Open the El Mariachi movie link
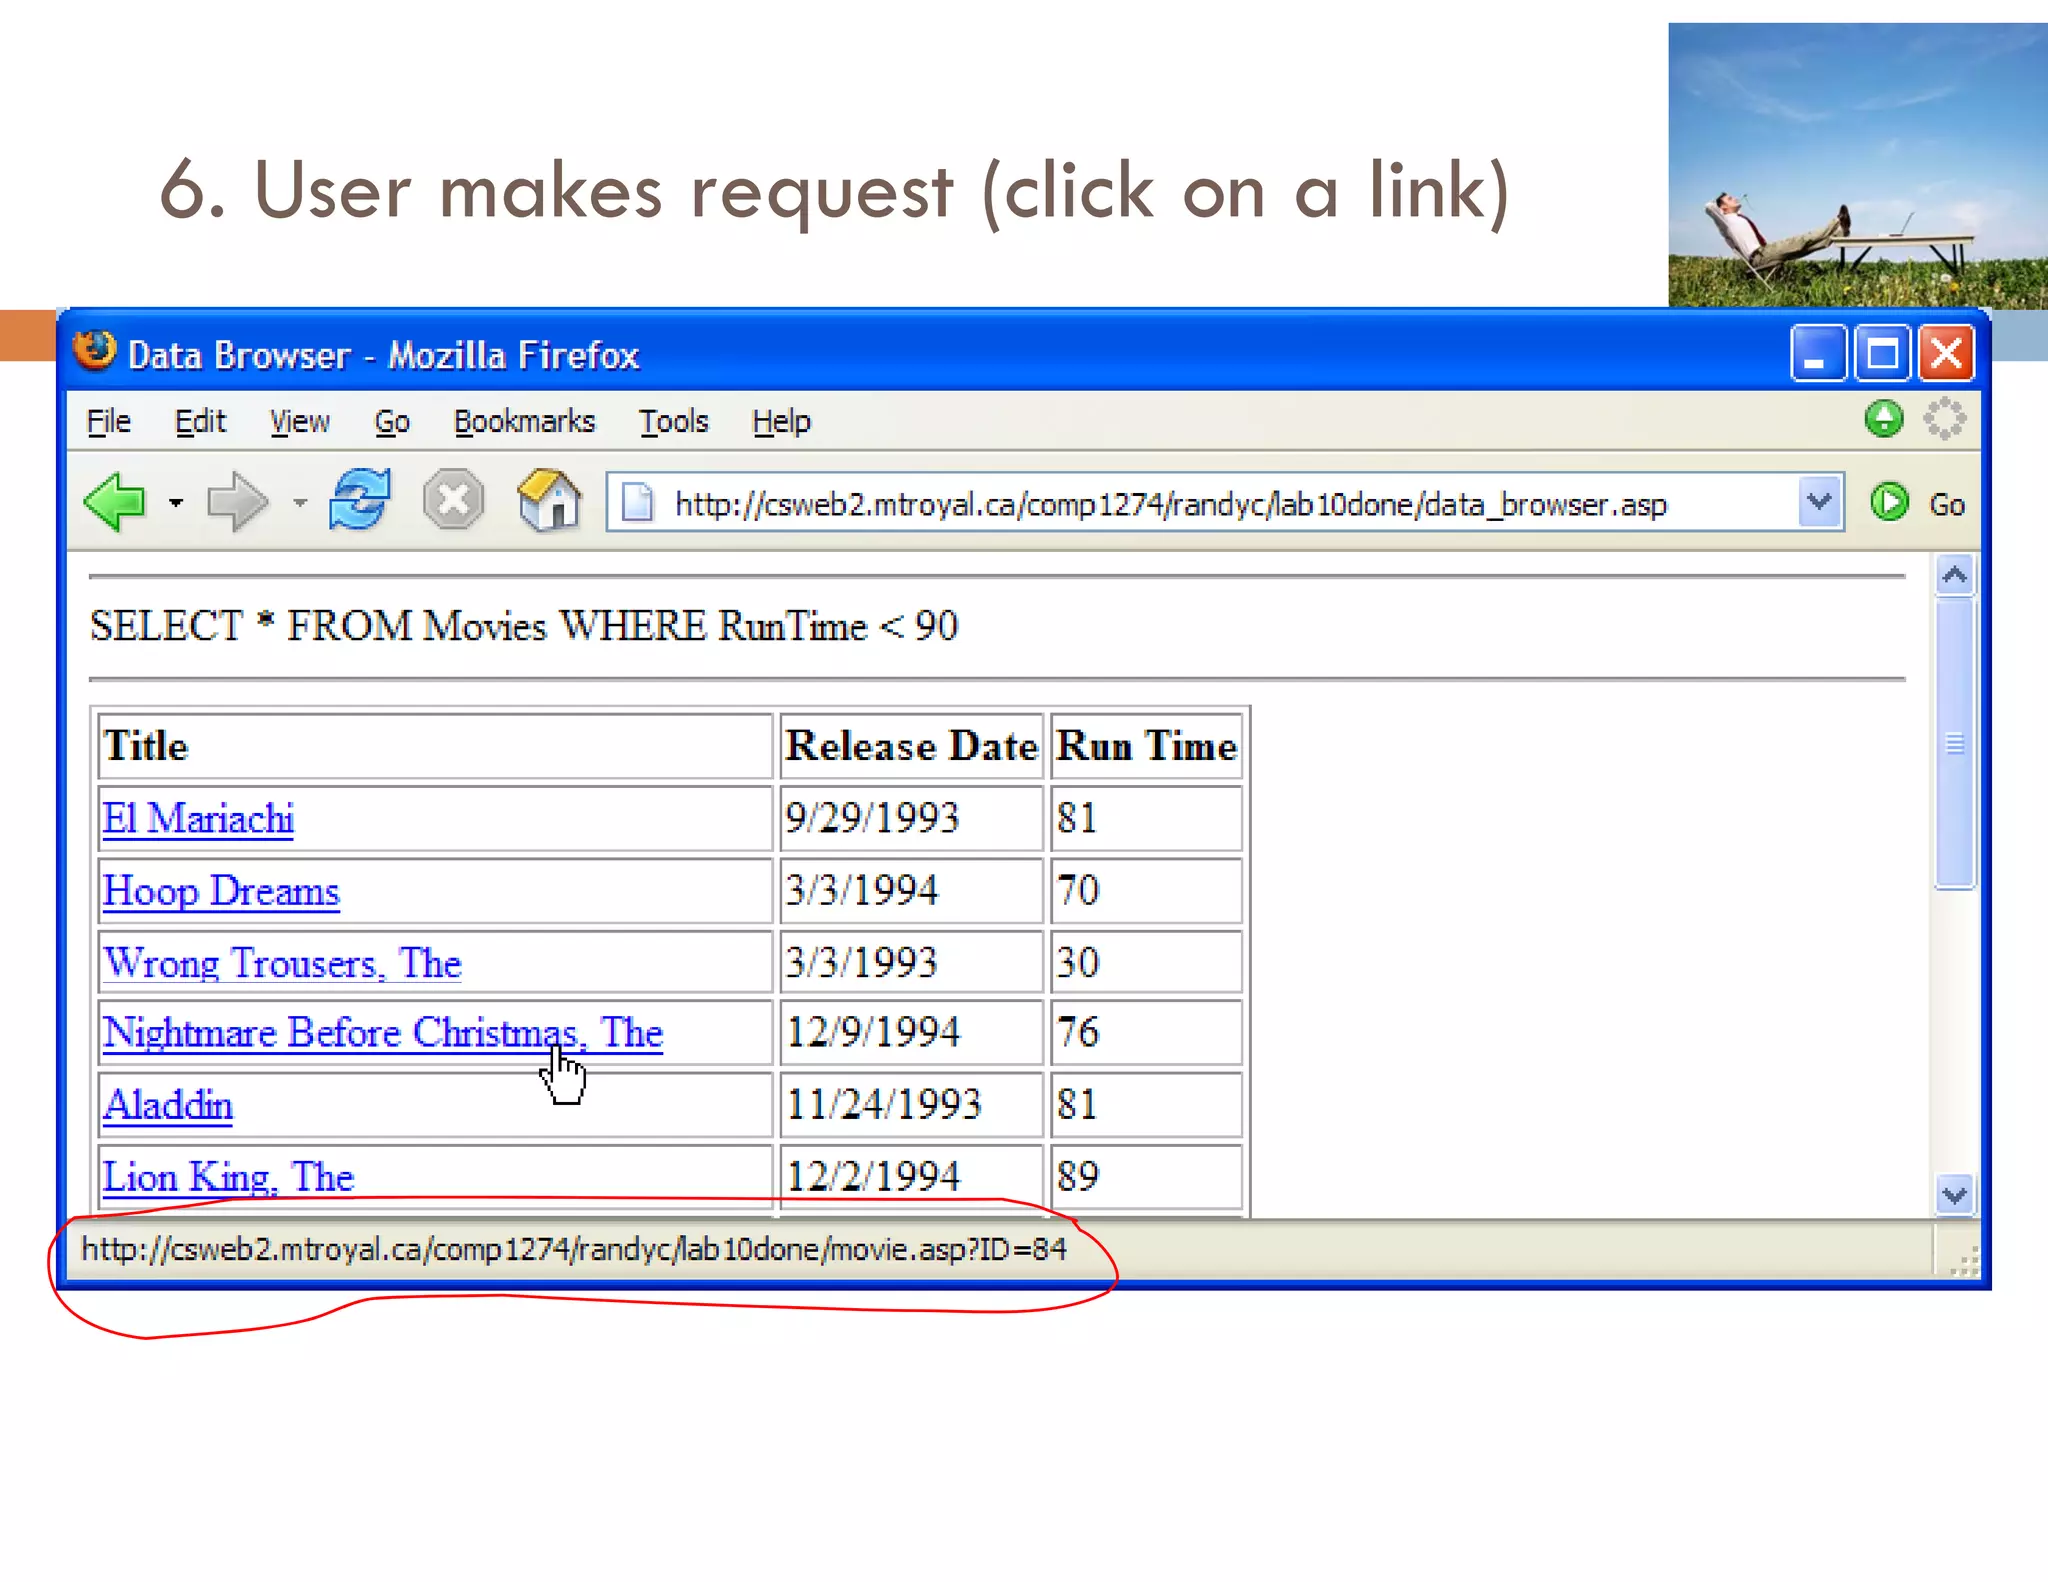The image size is (2048, 1582). 198,819
